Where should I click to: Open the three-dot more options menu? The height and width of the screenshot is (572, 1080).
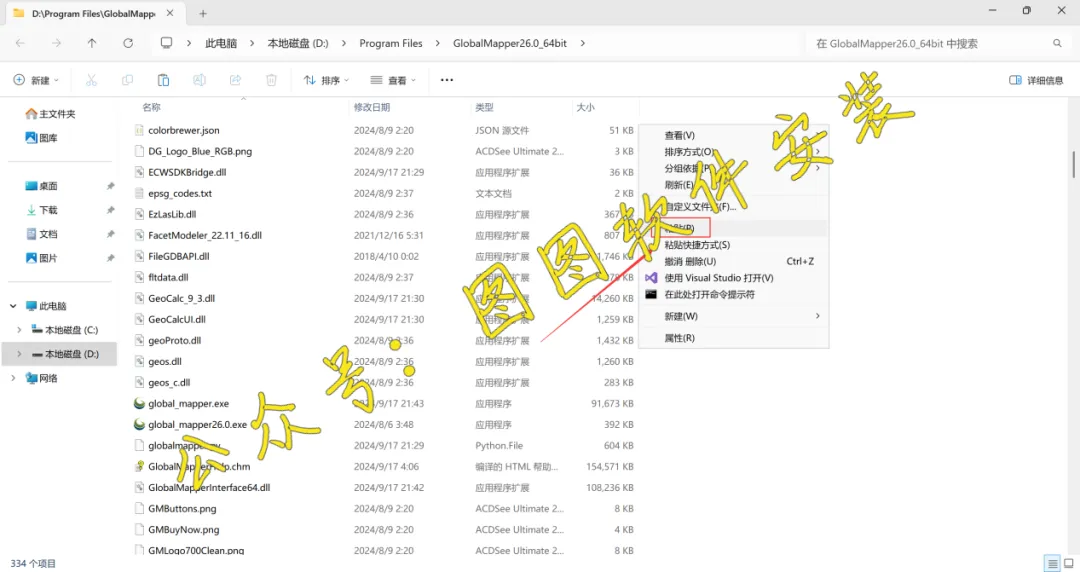click(x=447, y=80)
